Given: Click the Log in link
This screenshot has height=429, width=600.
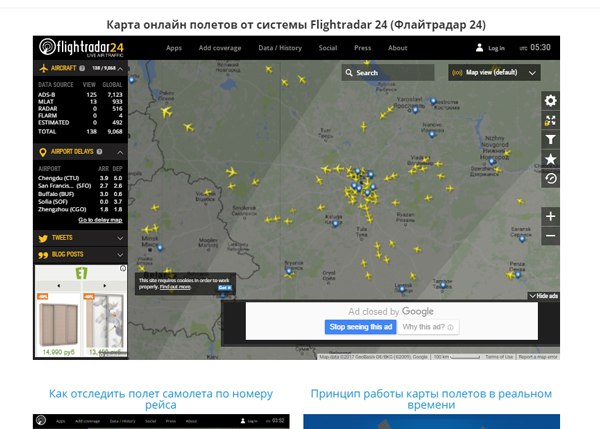Looking at the screenshot, I should click(x=496, y=48).
